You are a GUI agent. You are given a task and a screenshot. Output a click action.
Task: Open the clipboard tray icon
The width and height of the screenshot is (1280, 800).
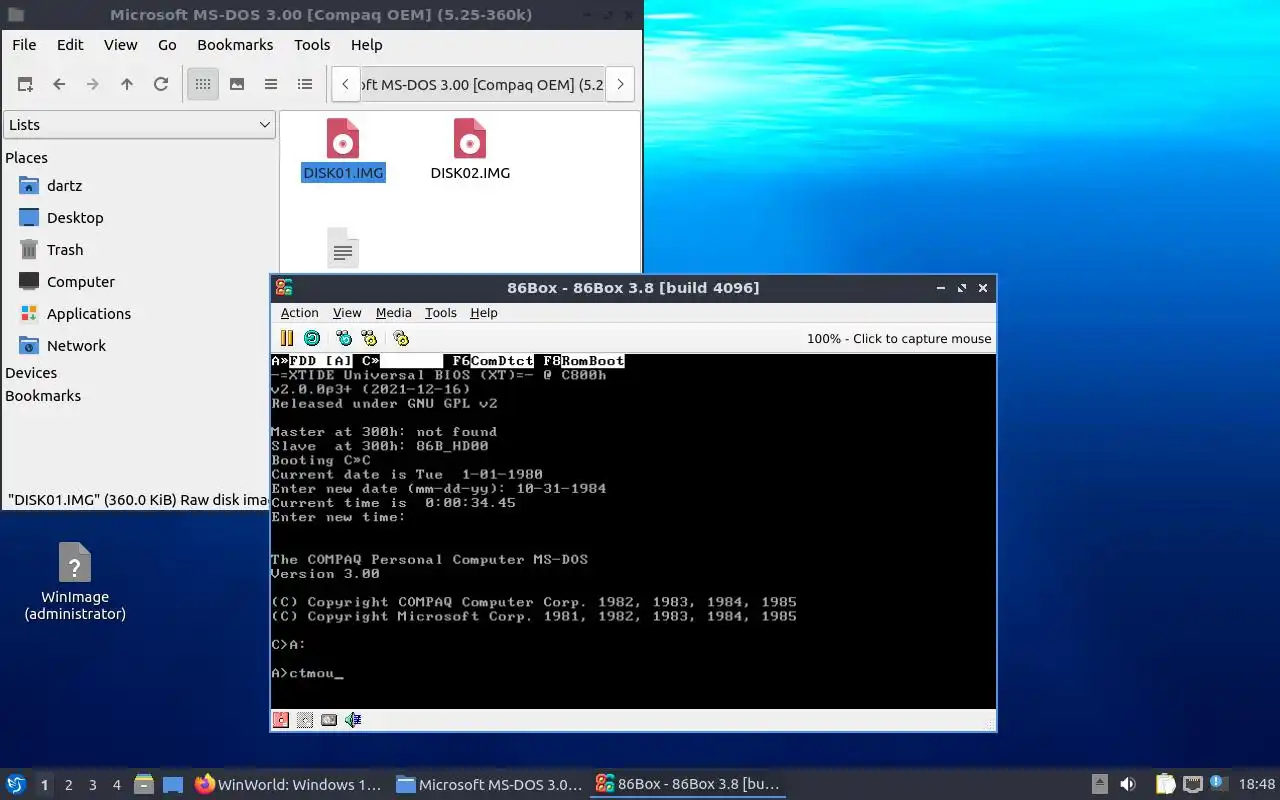1166,785
